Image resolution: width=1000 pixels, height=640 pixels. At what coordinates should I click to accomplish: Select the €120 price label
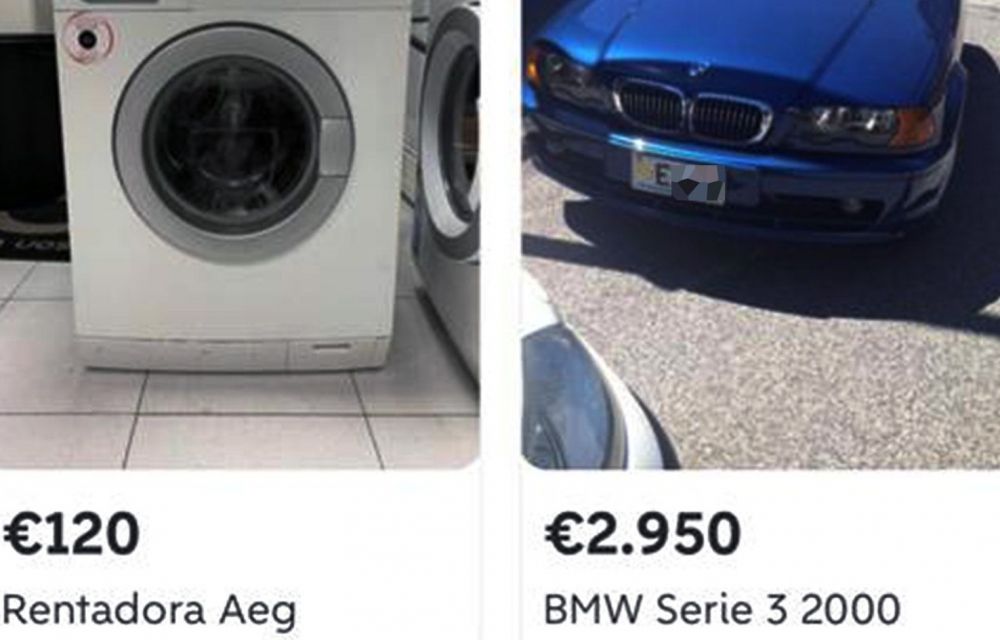pos(71,534)
